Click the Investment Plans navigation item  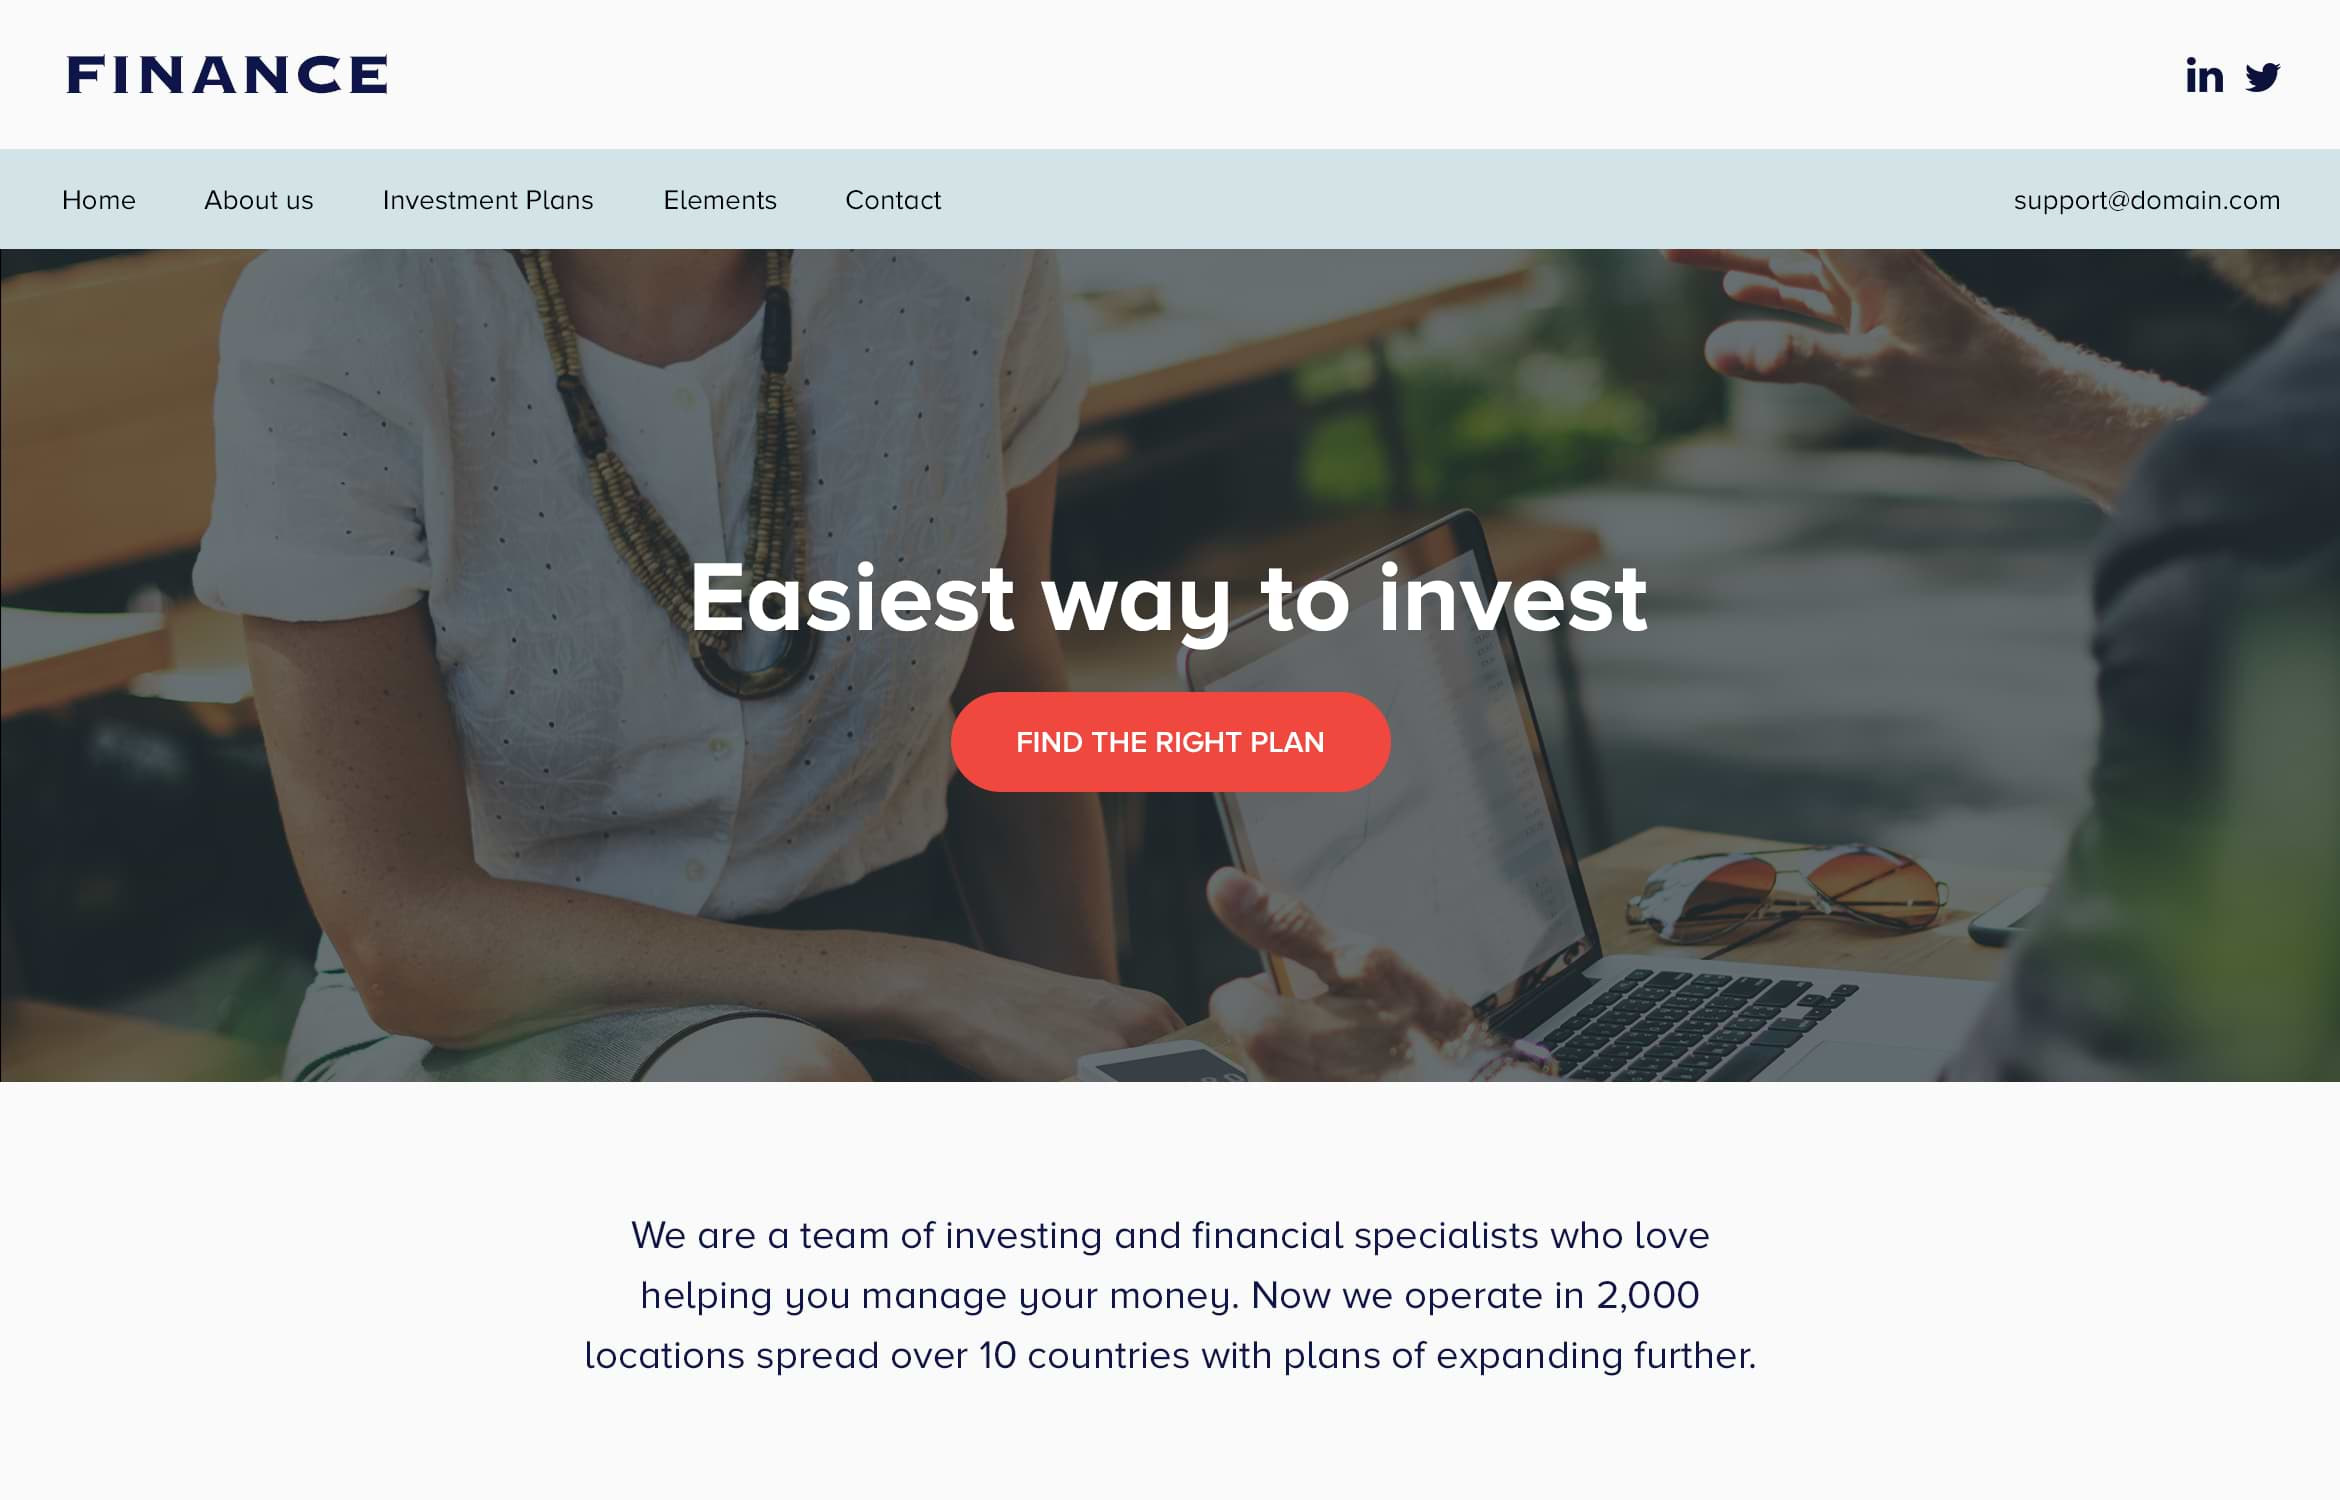[488, 198]
